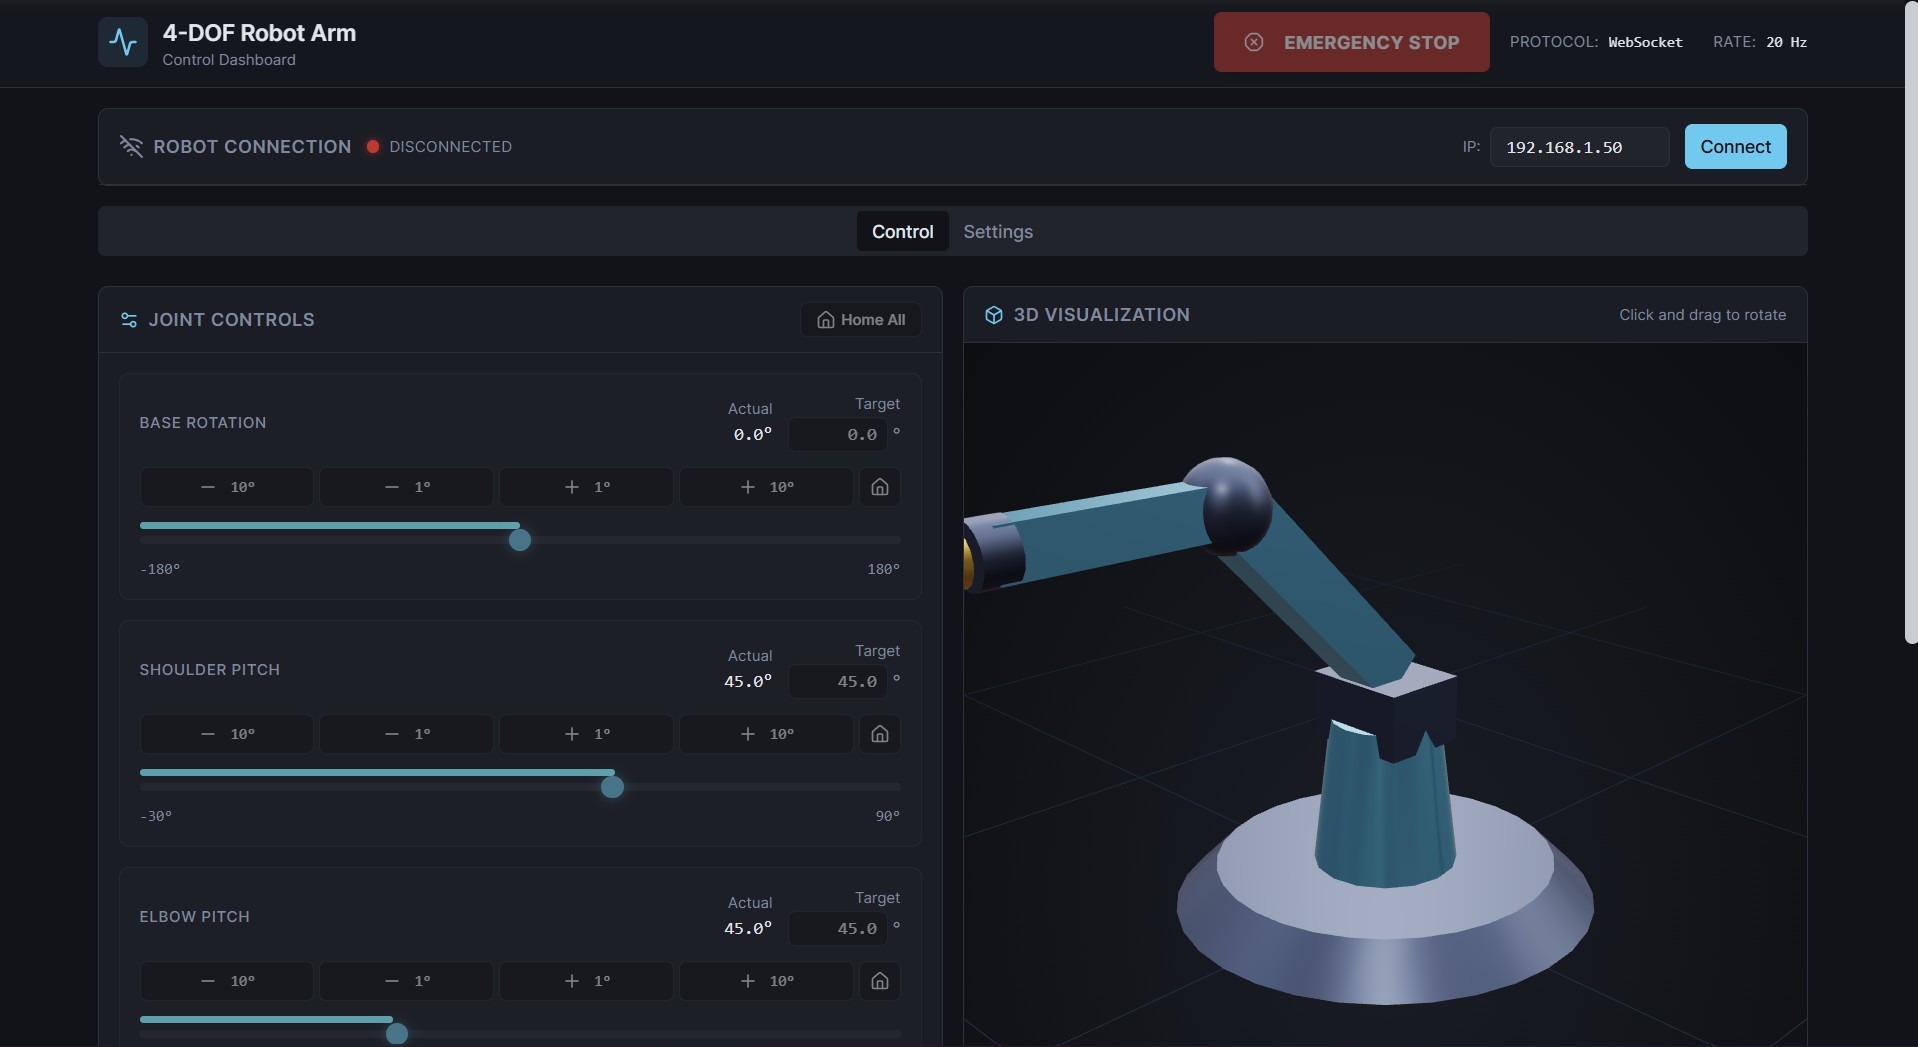Screen dimensions: 1918x1047
Task: Click the red Disconnected status indicator dot
Action: pyautogui.click(x=372, y=146)
